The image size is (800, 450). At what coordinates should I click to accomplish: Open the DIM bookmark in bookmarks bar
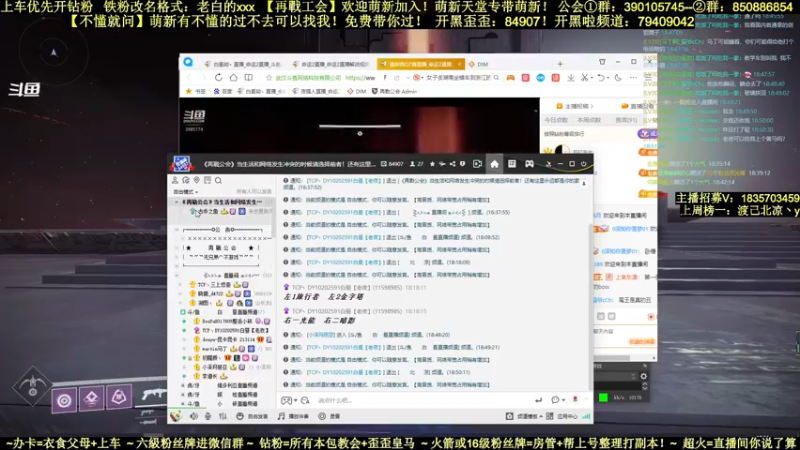pos(357,91)
